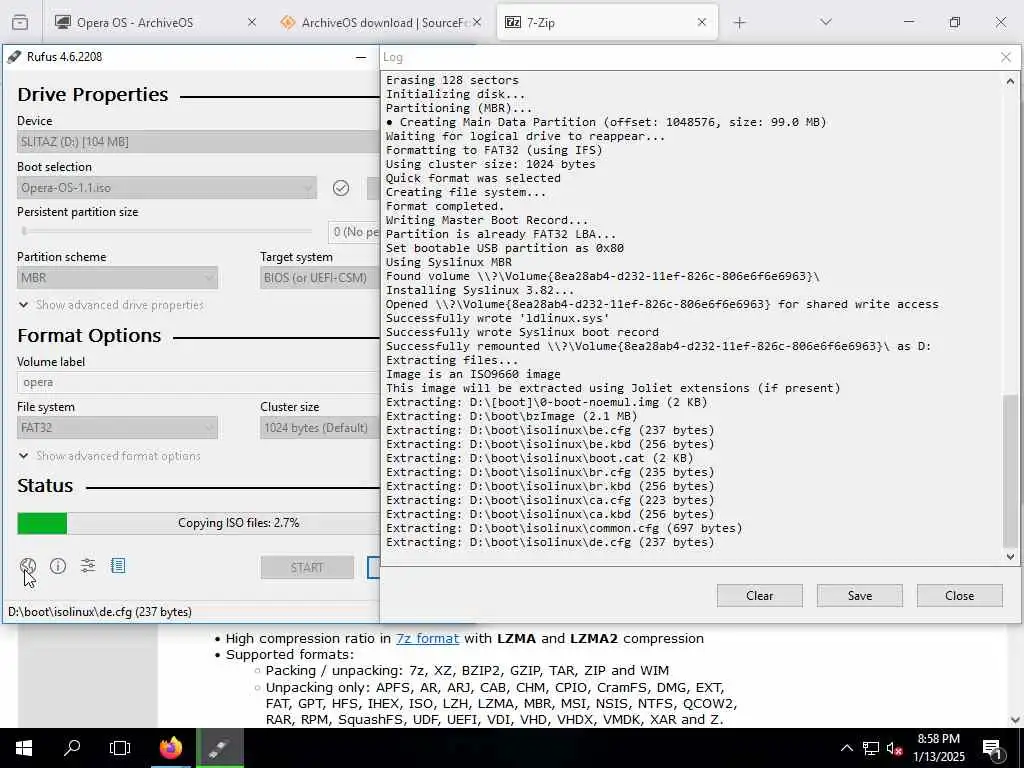Screen dimensions: 1024x768
Task: Minimize the Rufus window
Action: tap(360, 57)
